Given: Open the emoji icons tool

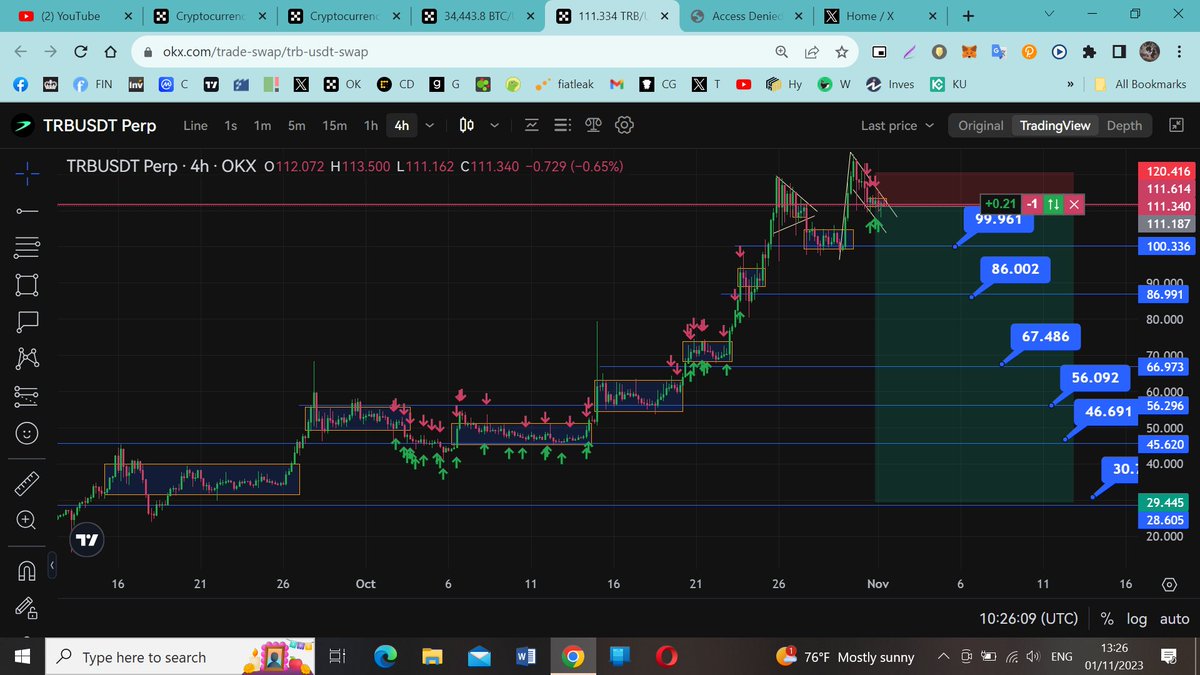Looking at the screenshot, I should coord(27,433).
